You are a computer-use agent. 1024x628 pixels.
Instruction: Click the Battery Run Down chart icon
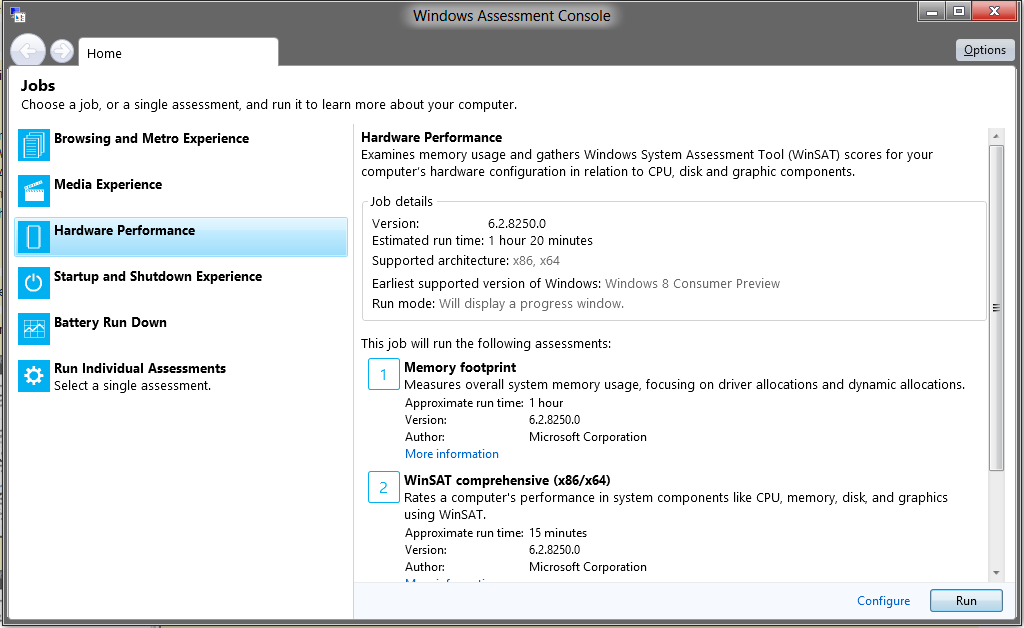33,328
